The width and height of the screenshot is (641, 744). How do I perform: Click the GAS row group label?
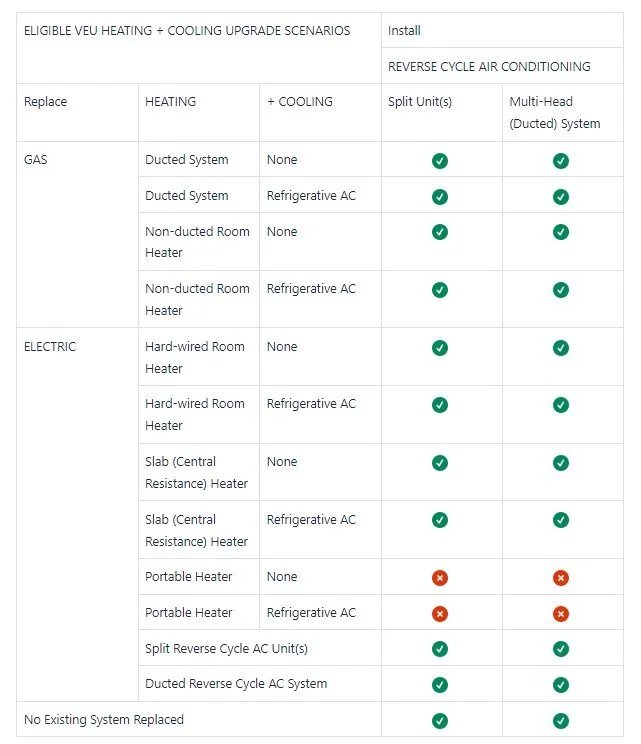36,159
